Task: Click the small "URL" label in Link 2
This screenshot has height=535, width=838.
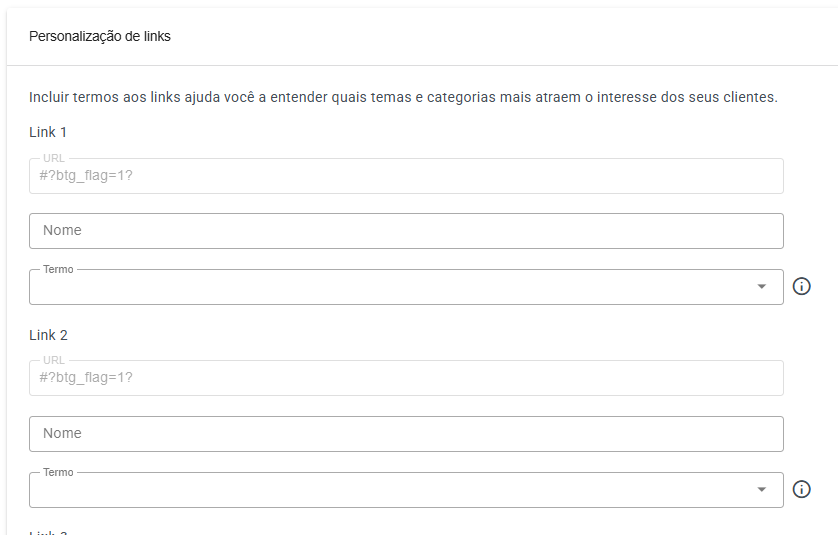Action: pyautogui.click(x=54, y=360)
